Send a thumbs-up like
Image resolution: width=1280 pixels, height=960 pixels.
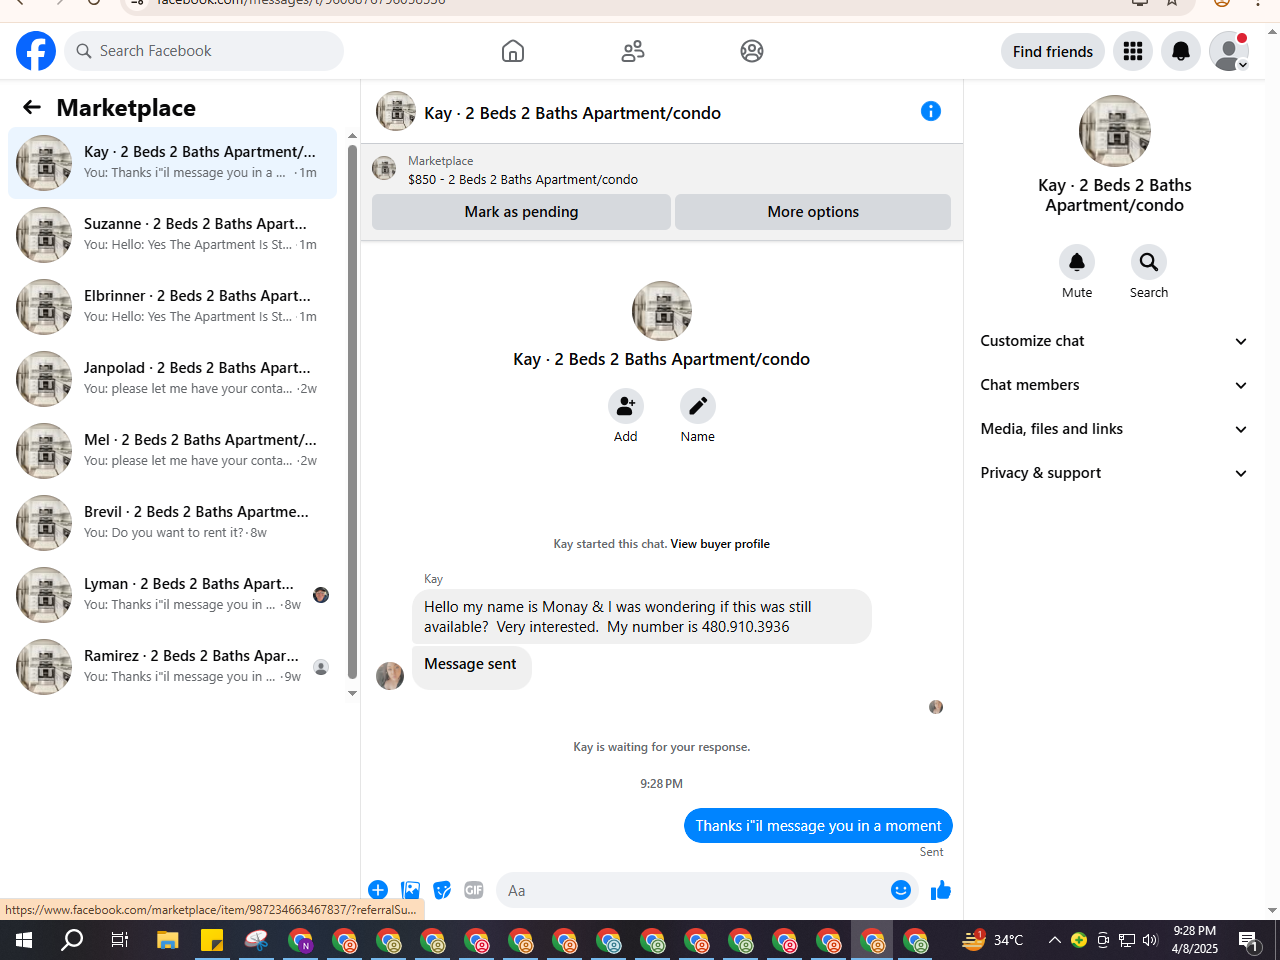click(x=941, y=890)
